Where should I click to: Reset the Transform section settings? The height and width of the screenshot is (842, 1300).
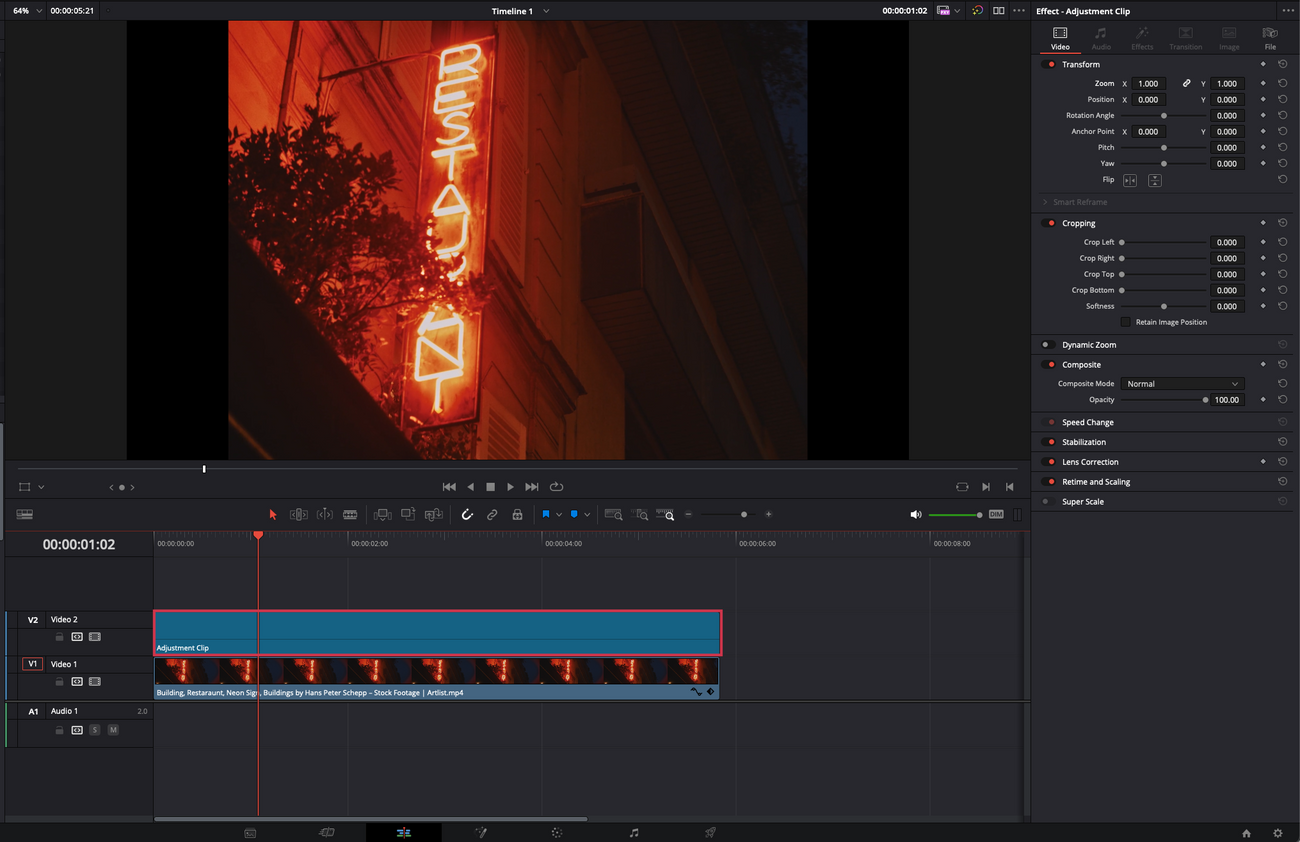[x=1282, y=64]
